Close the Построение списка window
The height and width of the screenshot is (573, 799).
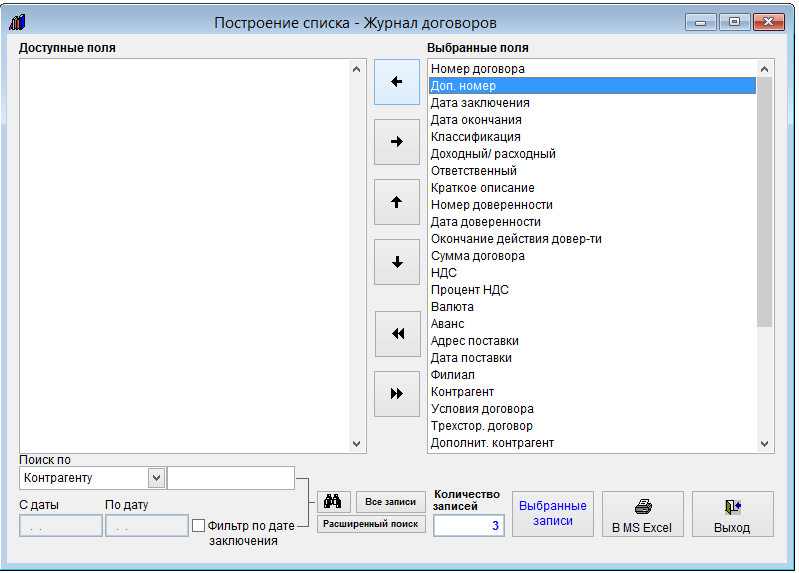coord(768,22)
